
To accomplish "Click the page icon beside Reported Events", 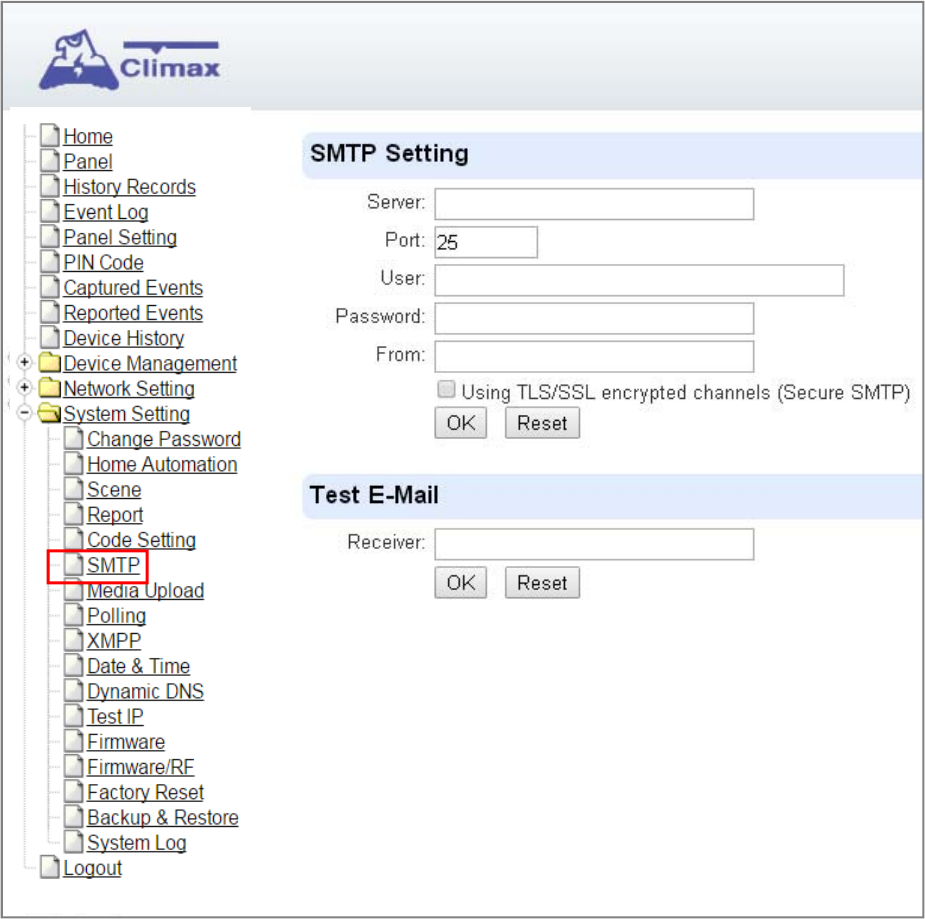I will [50, 313].
